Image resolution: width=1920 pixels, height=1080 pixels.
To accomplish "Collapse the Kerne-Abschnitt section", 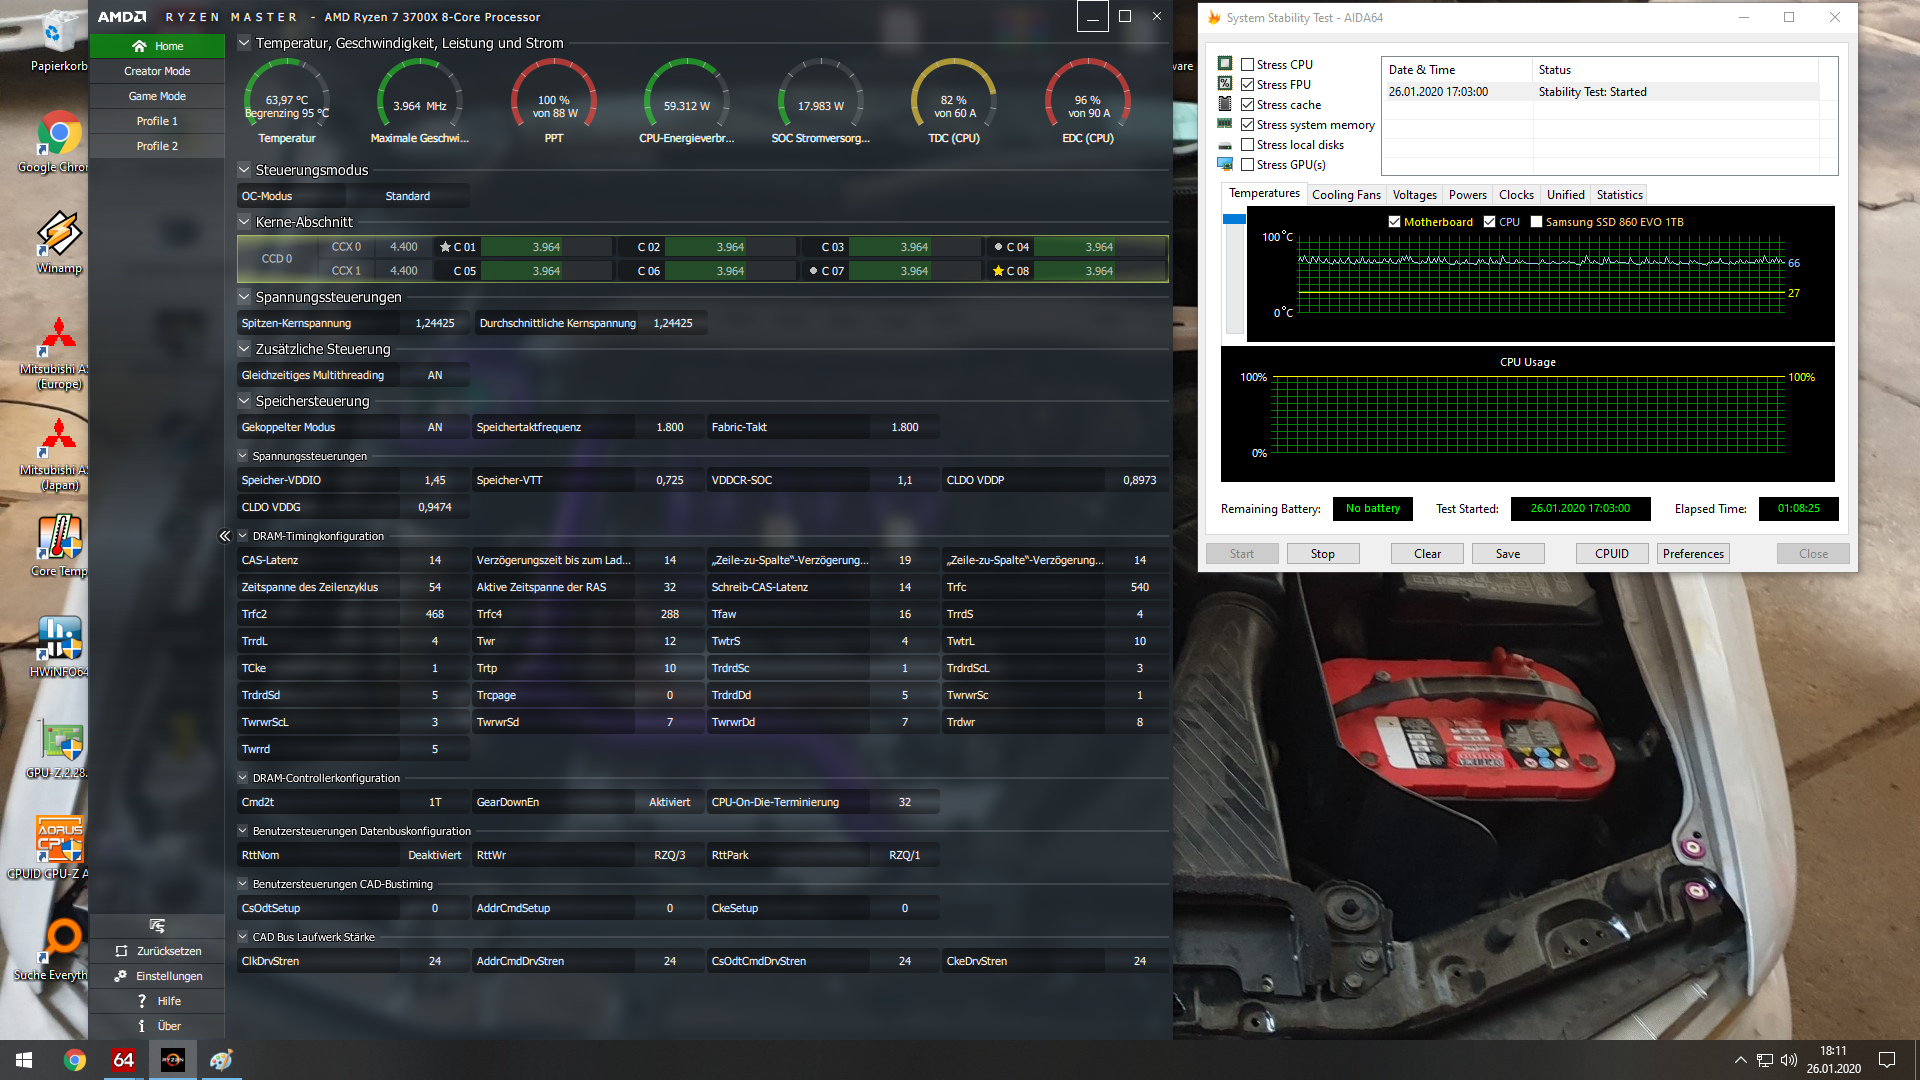I will point(244,222).
